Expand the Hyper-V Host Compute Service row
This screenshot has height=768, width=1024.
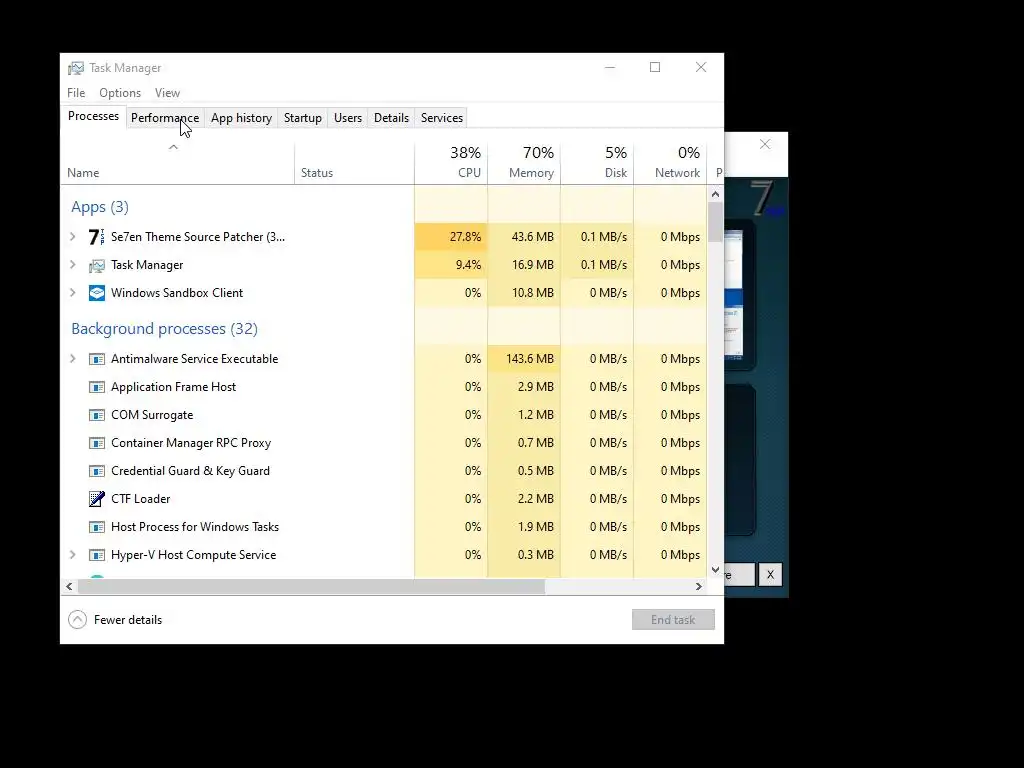click(72, 554)
